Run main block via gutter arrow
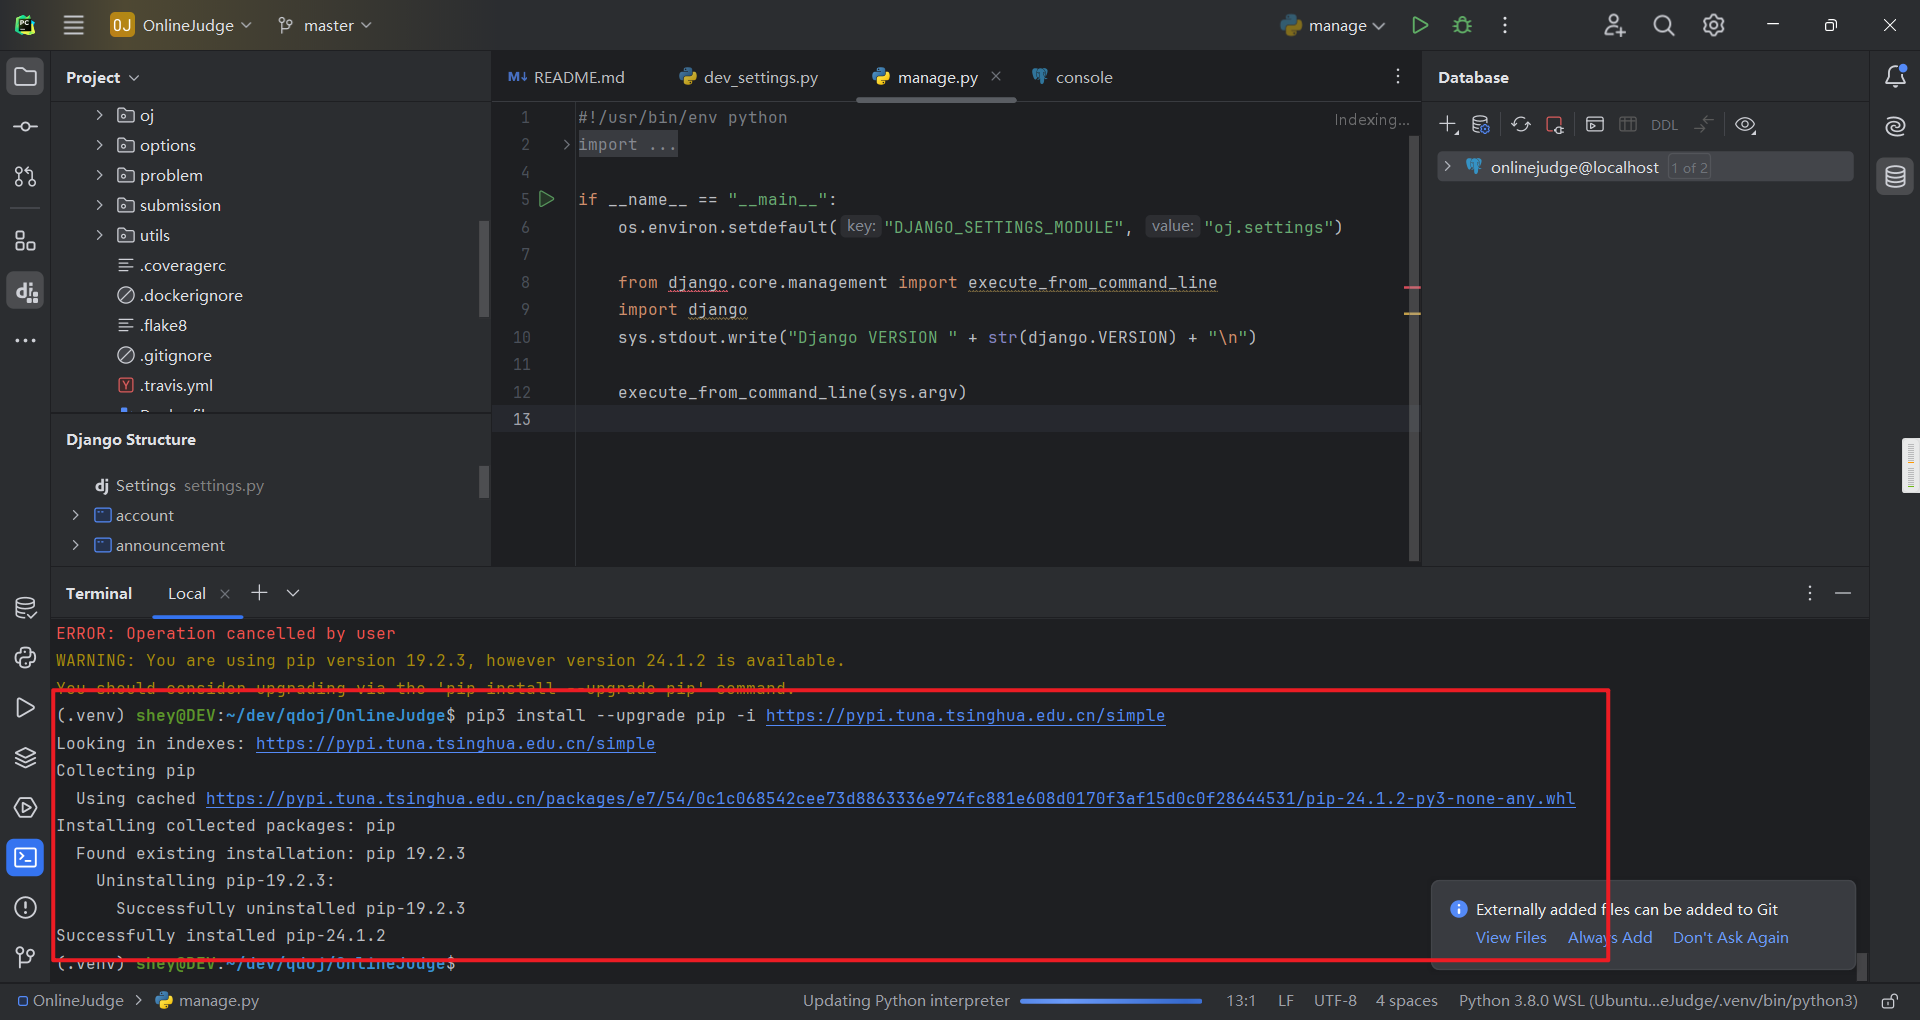Screen dimensions: 1920x1020 (x=547, y=199)
